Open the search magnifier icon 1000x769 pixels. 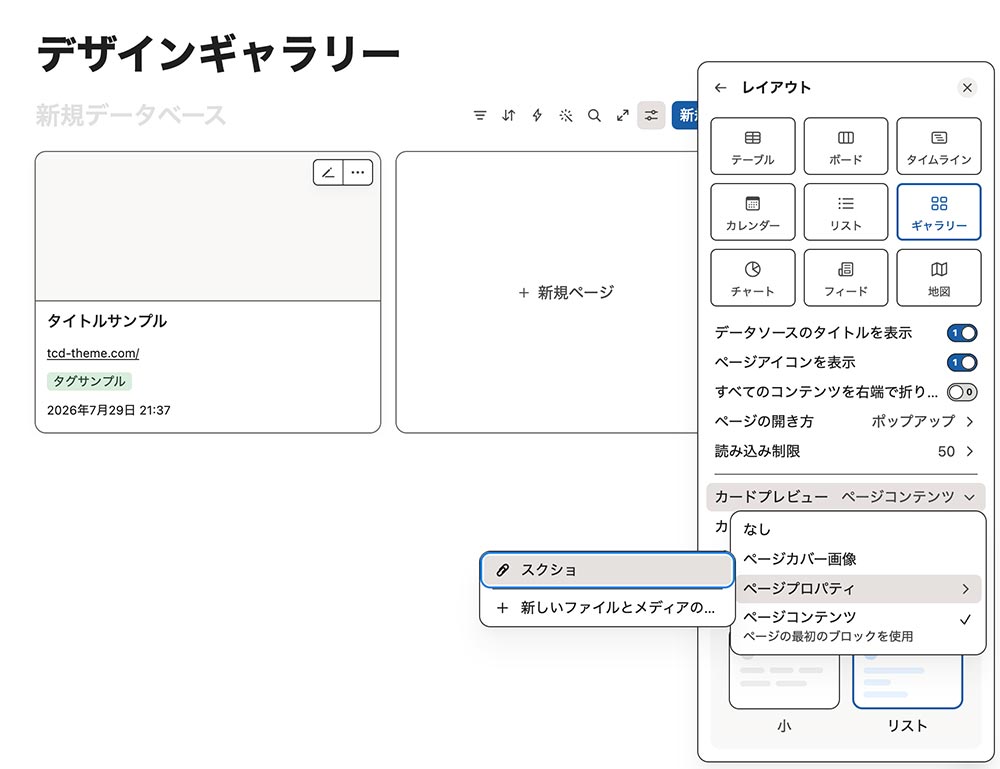click(x=594, y=115)
